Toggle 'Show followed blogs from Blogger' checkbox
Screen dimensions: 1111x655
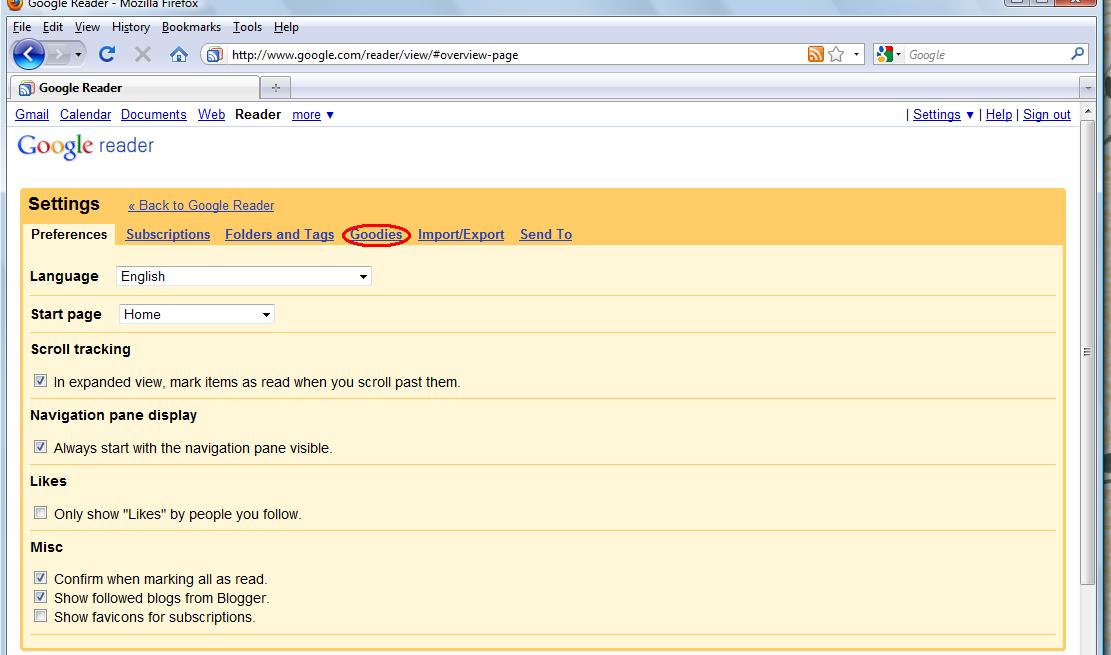40,597
